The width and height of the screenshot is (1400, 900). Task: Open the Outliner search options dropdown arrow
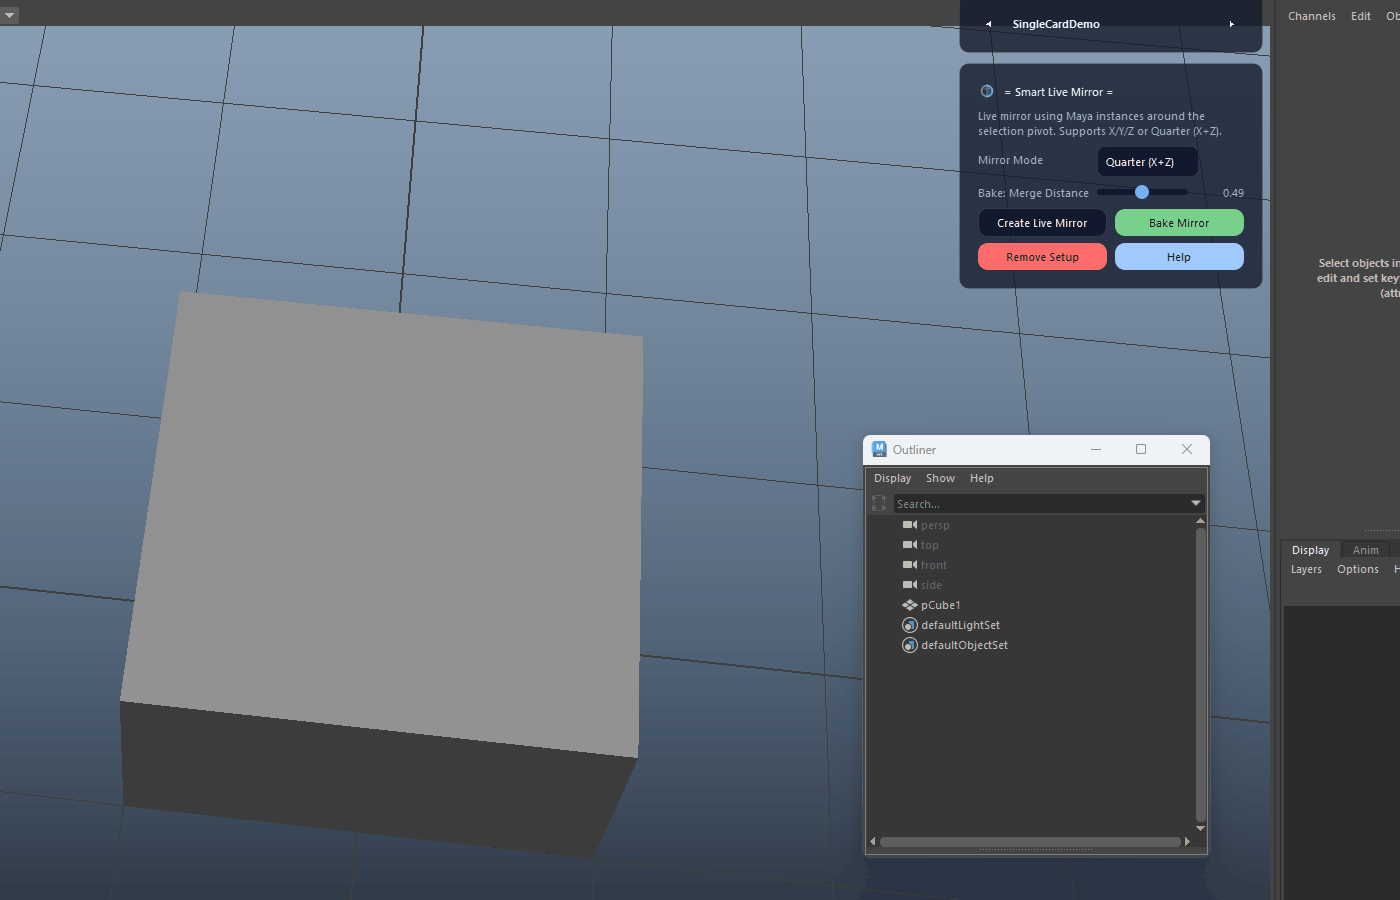(1195, 503)
